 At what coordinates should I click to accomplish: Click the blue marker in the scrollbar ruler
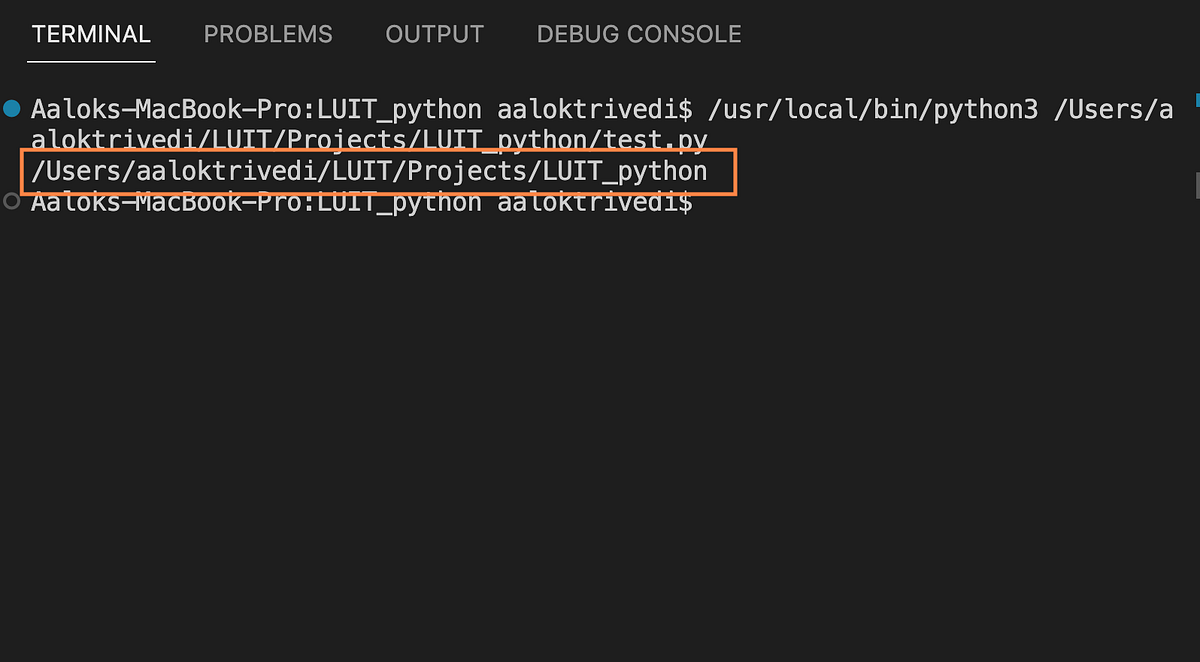pos(1196,100)
